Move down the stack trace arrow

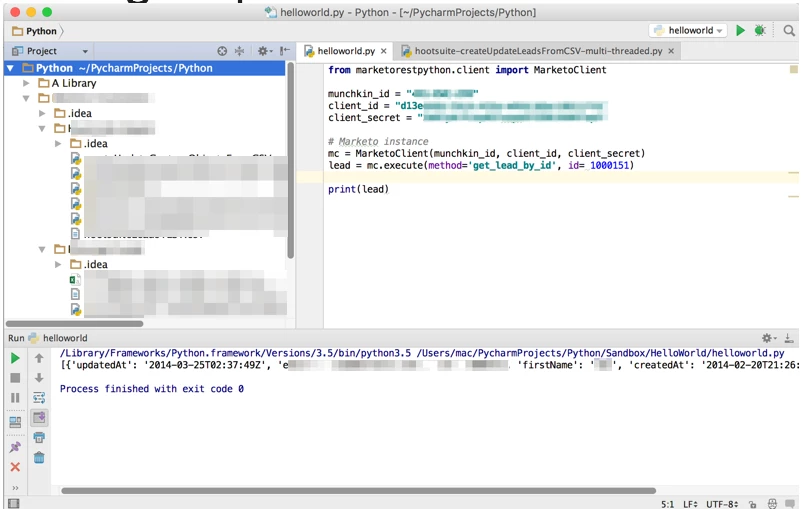[x=39, y=378]
